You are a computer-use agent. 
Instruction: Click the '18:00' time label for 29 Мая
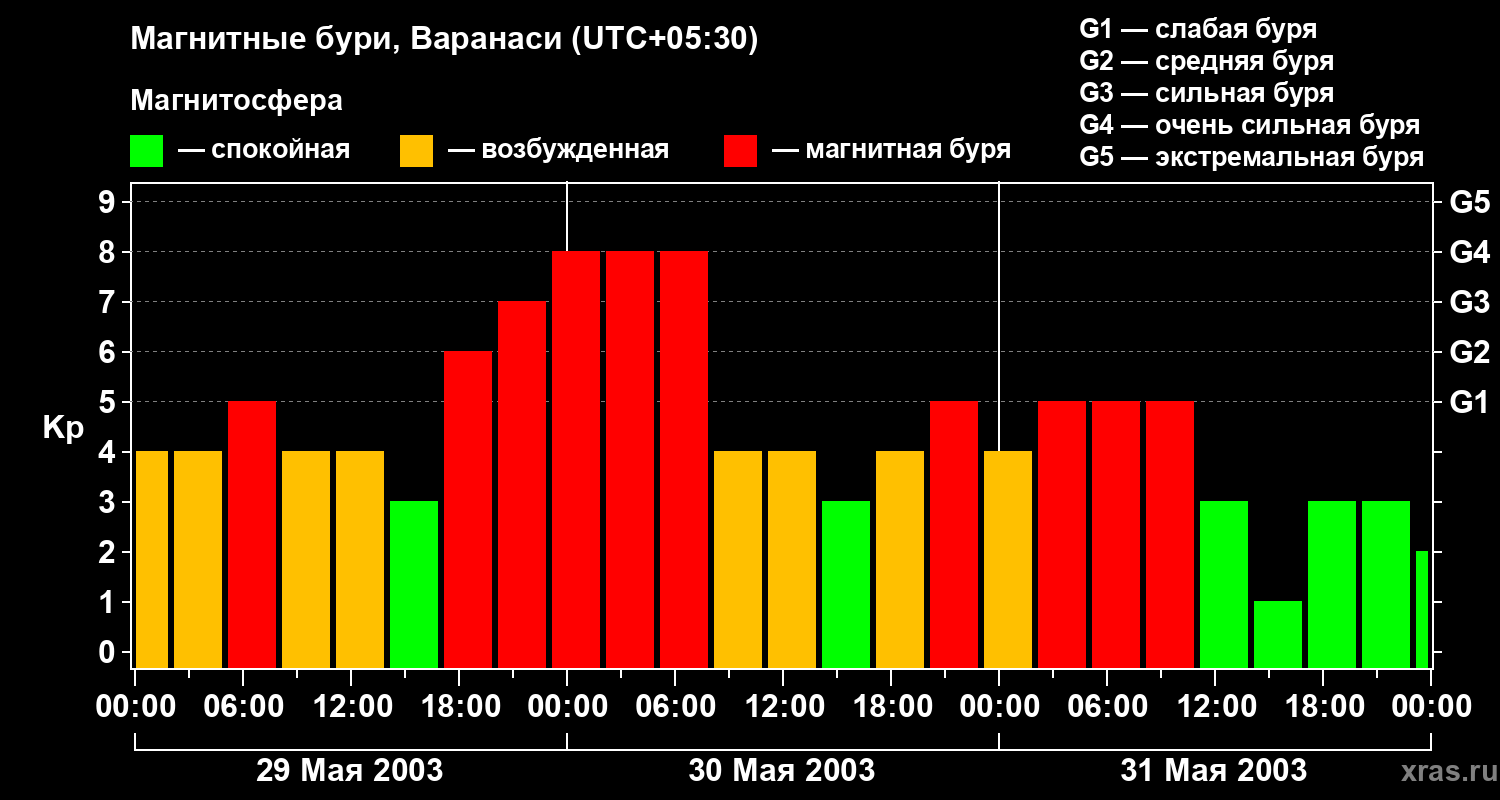click(459, 706)
